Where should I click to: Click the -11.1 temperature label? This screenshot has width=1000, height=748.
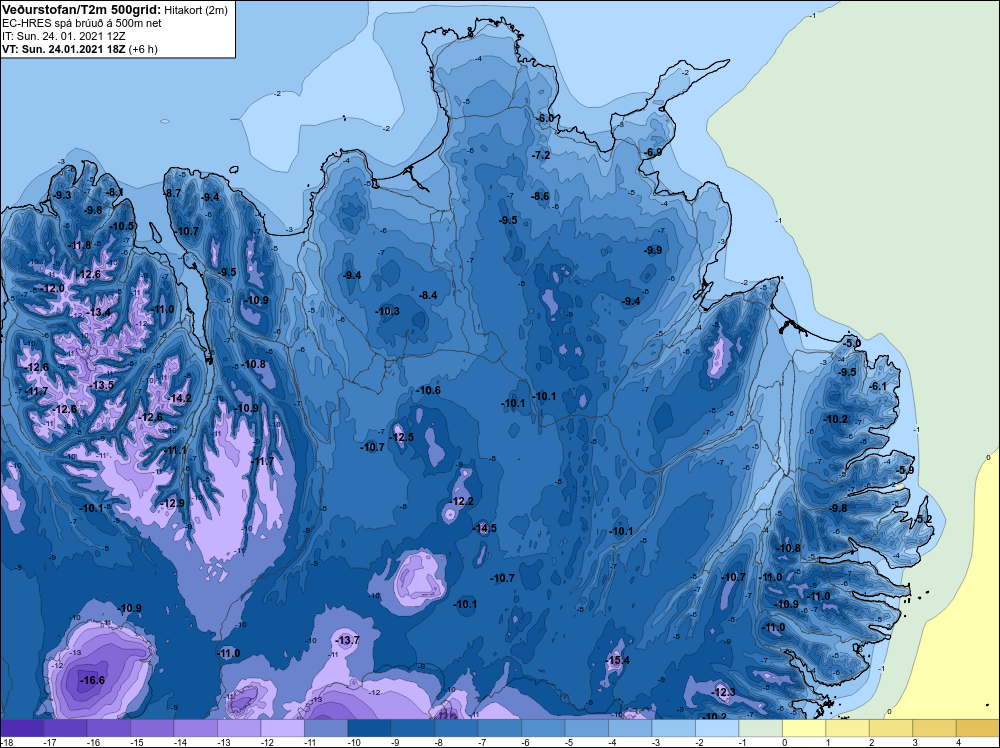[x=175, y=450]
